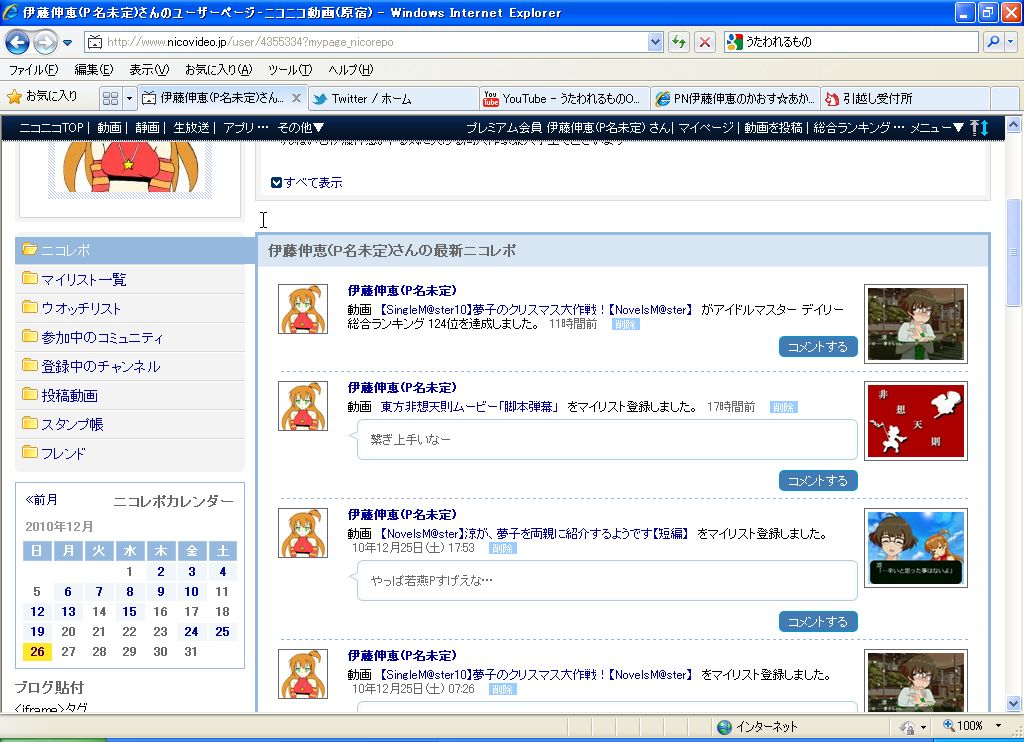
Task: Click the search magnifier icon
Action: point(993,42)
